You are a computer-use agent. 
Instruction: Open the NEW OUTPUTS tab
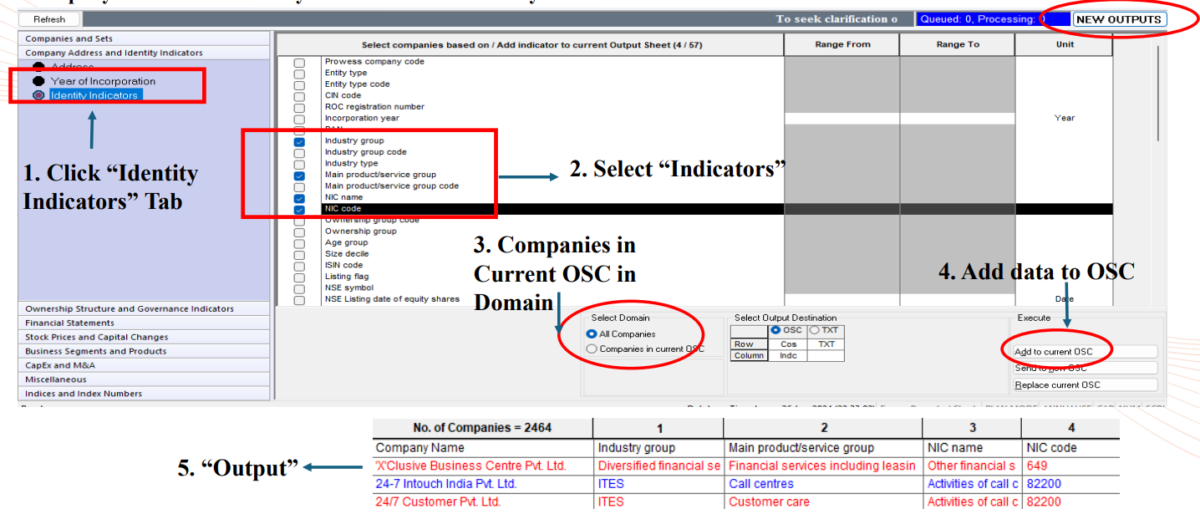pyautogui.click(x=1119, y=19)
